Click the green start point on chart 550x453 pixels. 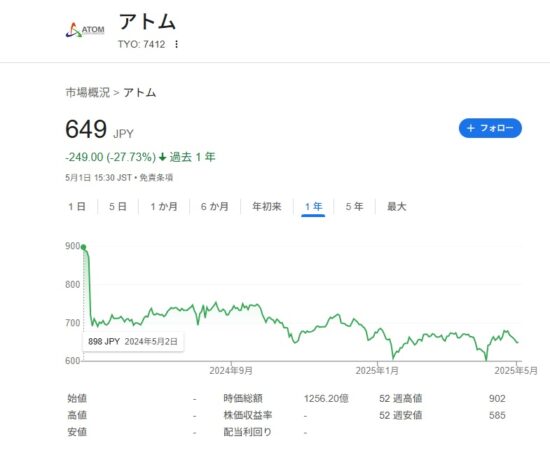pyautogui.click(x=83, y=247)
